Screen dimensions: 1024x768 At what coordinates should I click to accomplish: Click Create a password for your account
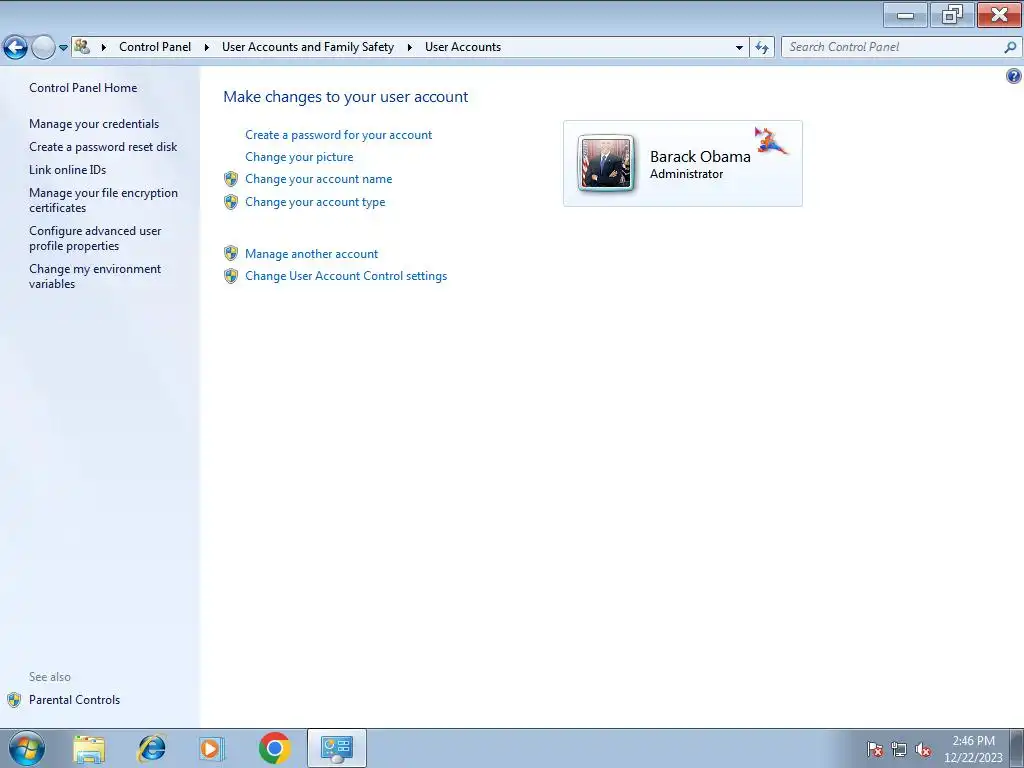coord(338,135)
